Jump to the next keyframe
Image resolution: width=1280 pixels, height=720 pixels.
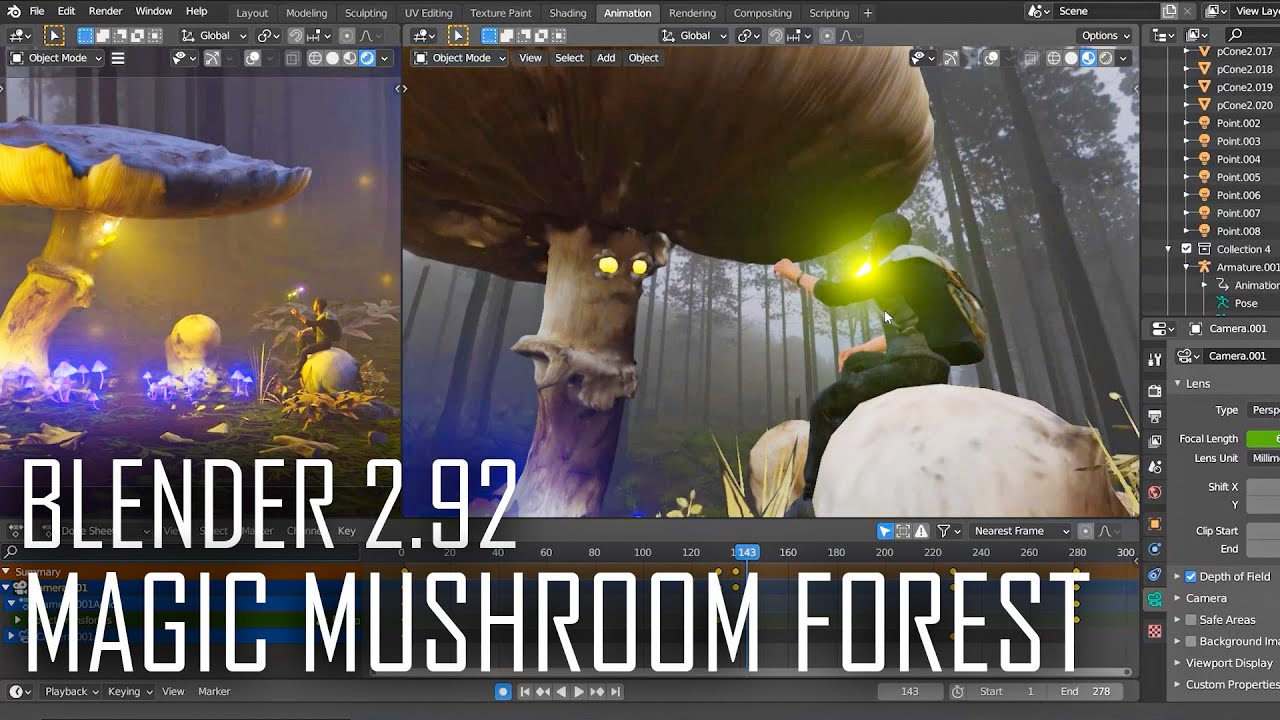[x=597, y=691]
